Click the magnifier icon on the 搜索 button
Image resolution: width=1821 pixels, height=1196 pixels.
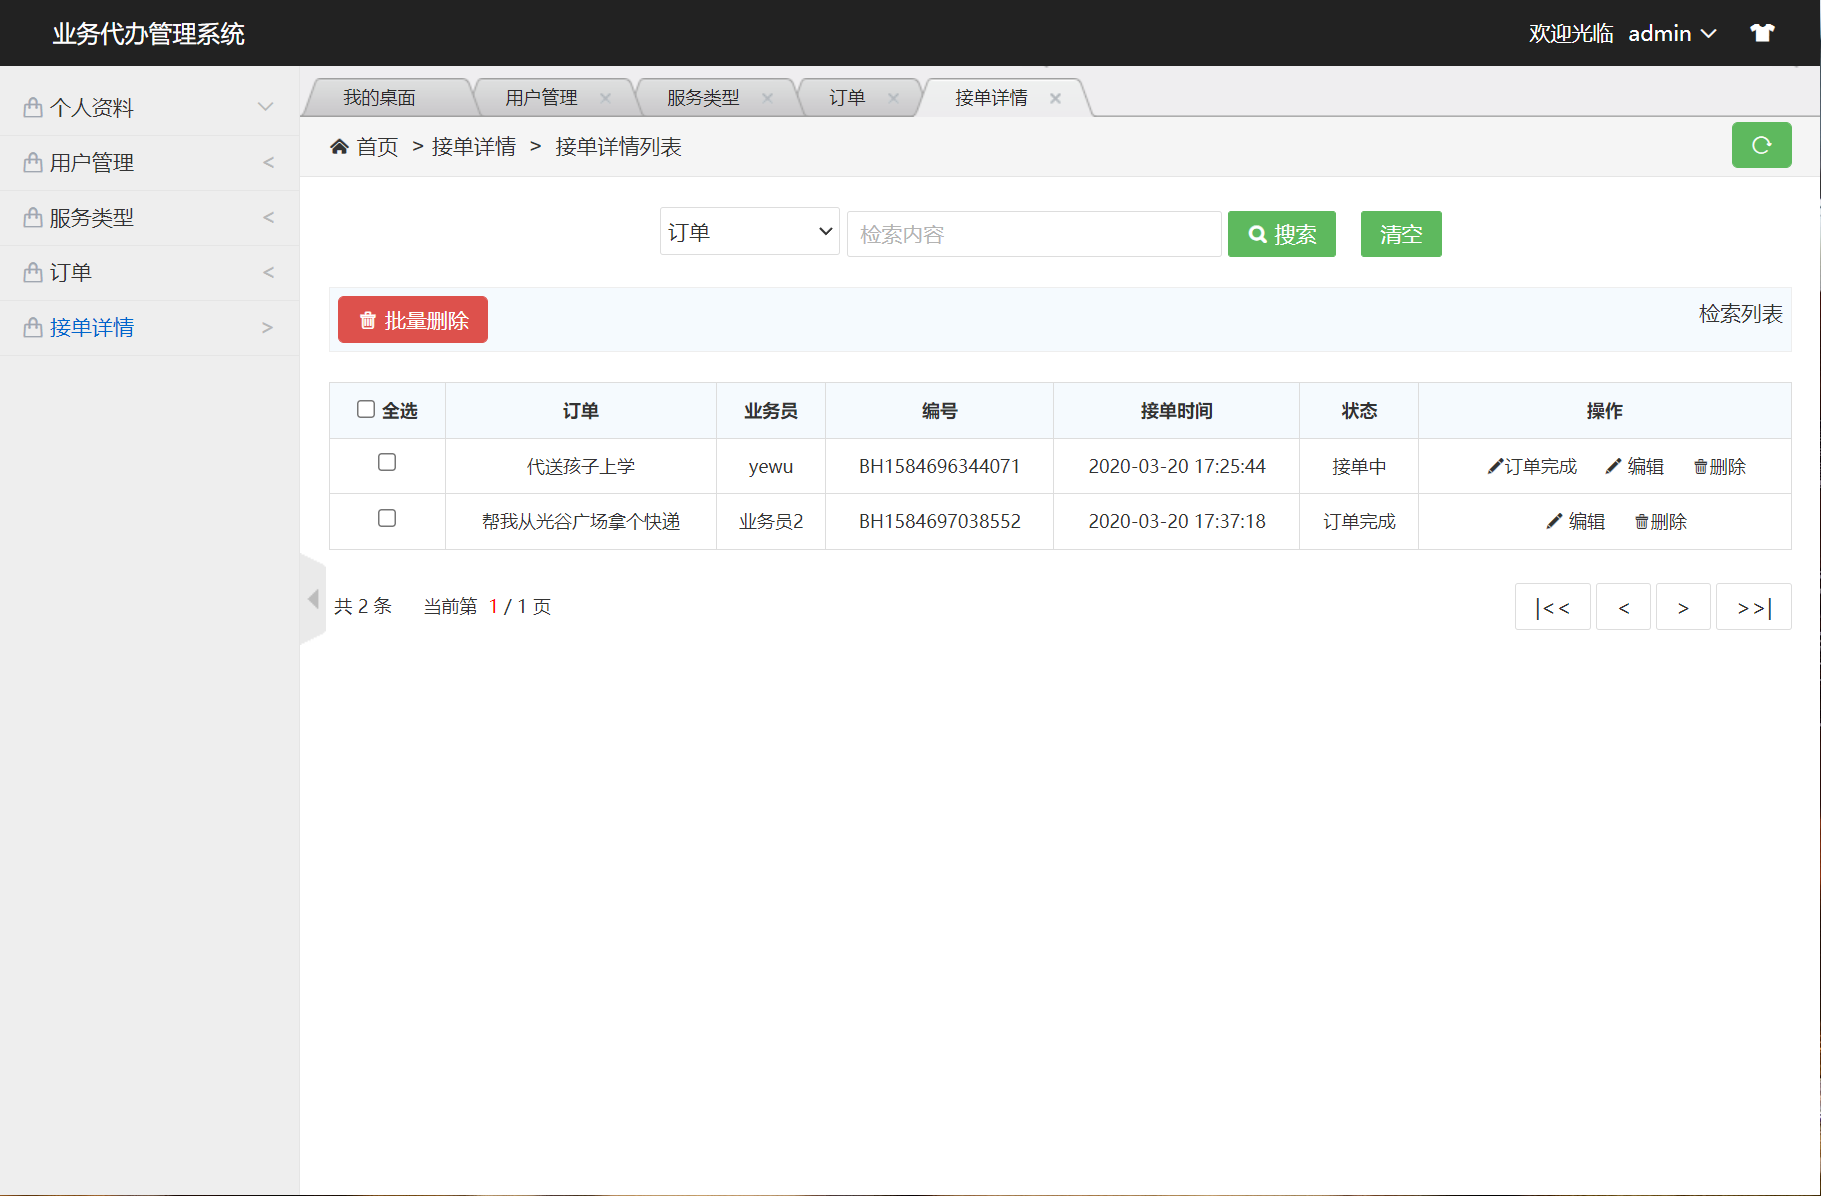tap(1257, 233)
